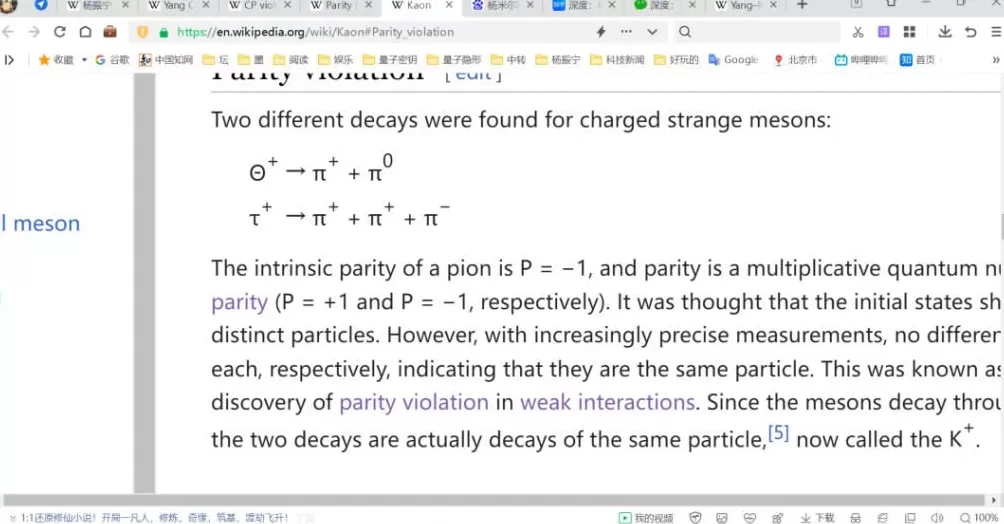Click the scissors screenshot icon in toolbar

pyautogui.click(x=857, y=32)
